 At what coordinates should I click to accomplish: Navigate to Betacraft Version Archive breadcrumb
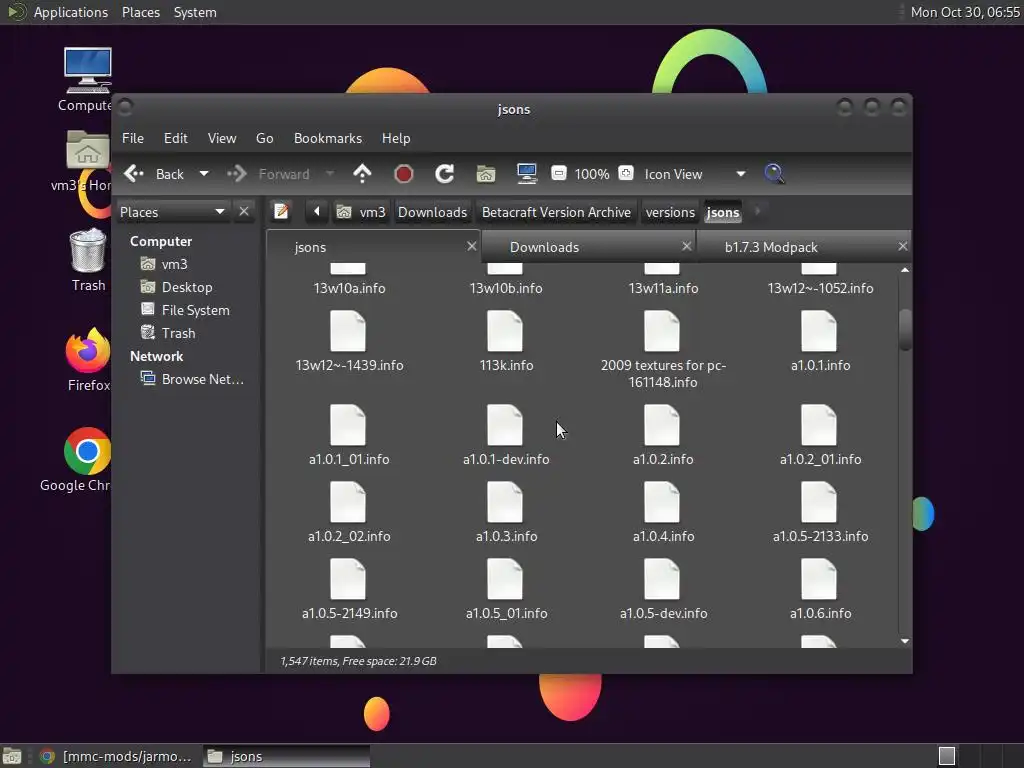[556, 212]
